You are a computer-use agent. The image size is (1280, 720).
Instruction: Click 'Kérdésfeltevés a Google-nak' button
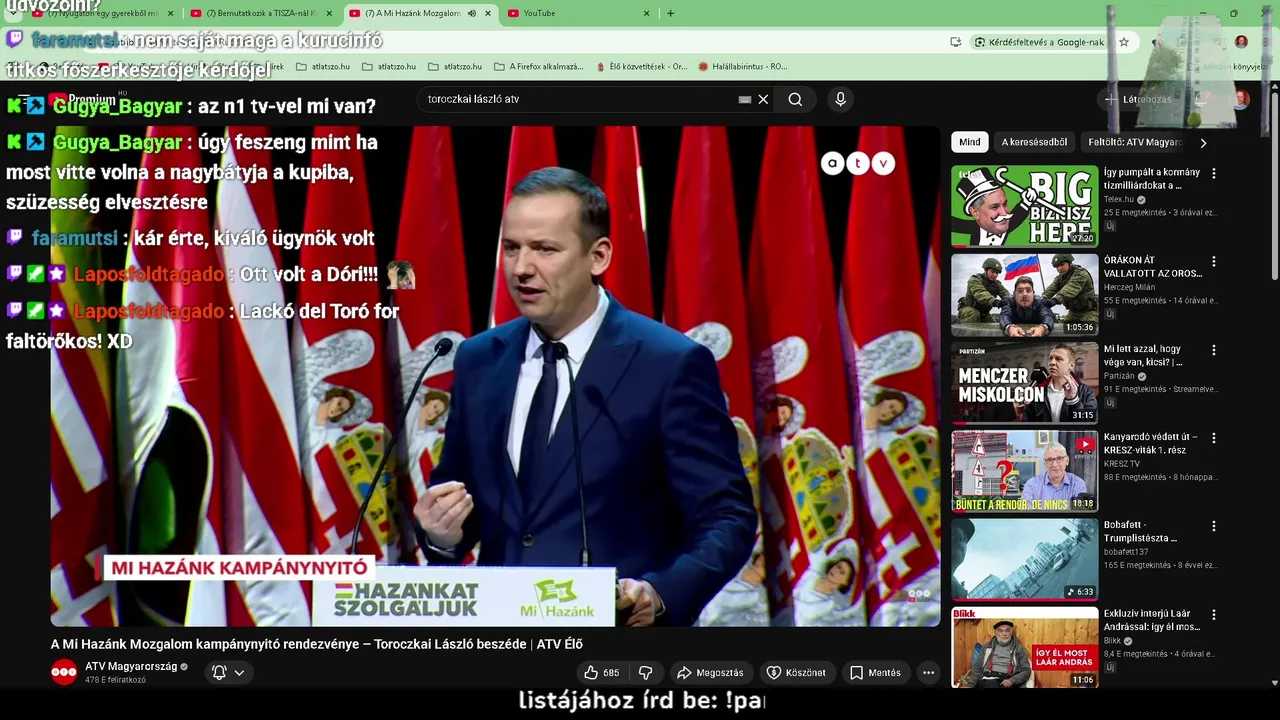[1038, 42]
